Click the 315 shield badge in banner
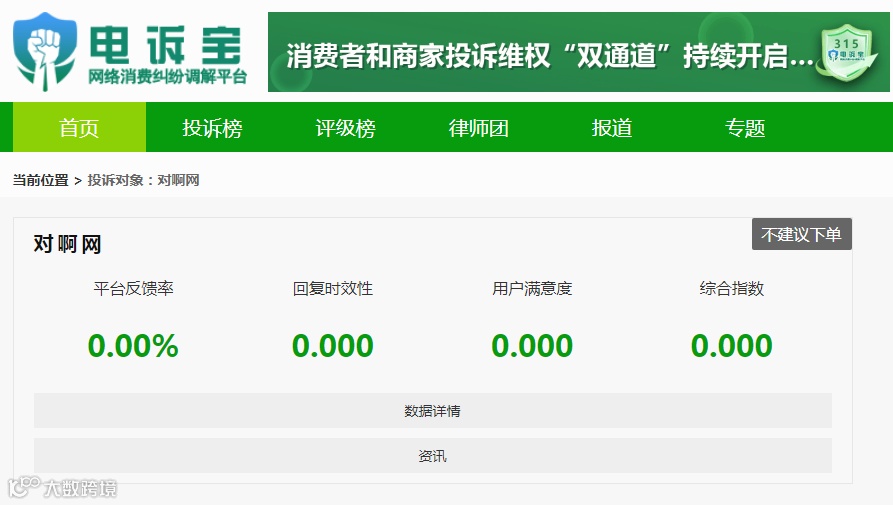 click(x=847, y=53)
